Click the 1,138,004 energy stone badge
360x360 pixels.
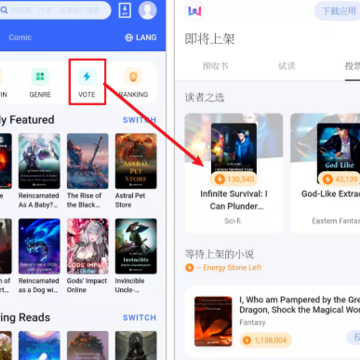pos(265,340)
